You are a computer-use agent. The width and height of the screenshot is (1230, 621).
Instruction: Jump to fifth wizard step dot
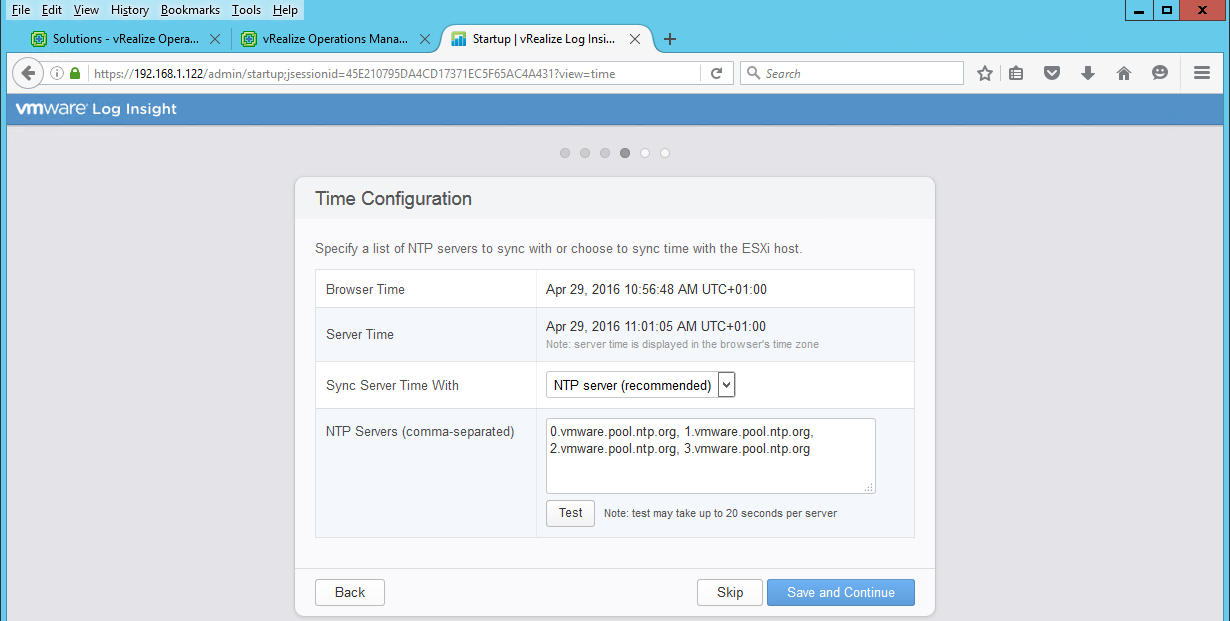(x=645, y=153)
